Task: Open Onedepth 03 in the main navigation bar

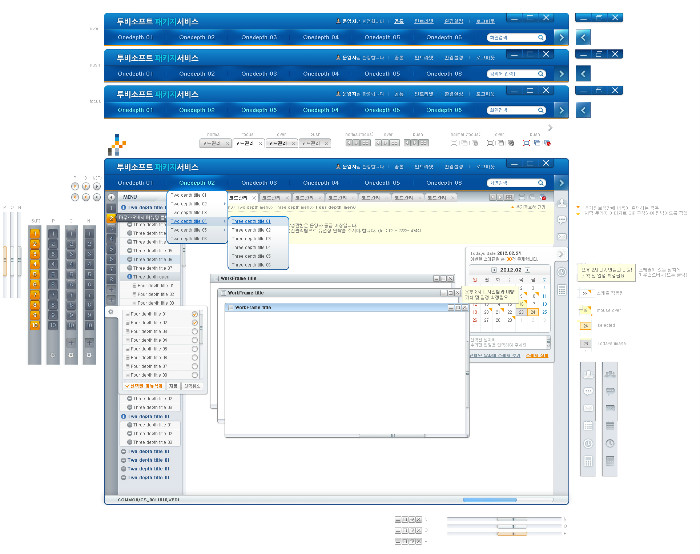Action: [258, 183]
